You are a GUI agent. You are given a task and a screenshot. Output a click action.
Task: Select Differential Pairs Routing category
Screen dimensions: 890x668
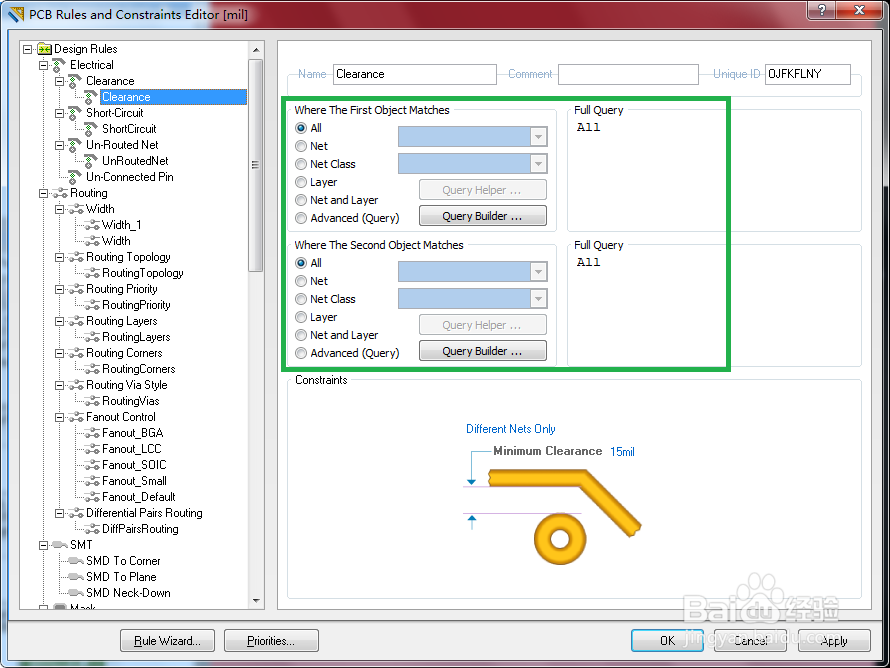click(144, 513)
